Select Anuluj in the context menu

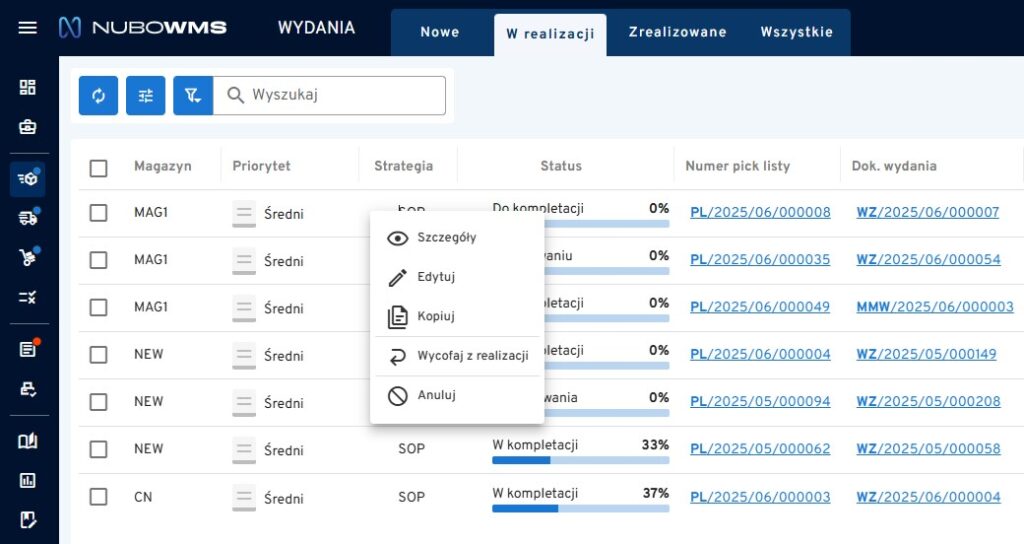pyautogui.click(x=436, y=395)
